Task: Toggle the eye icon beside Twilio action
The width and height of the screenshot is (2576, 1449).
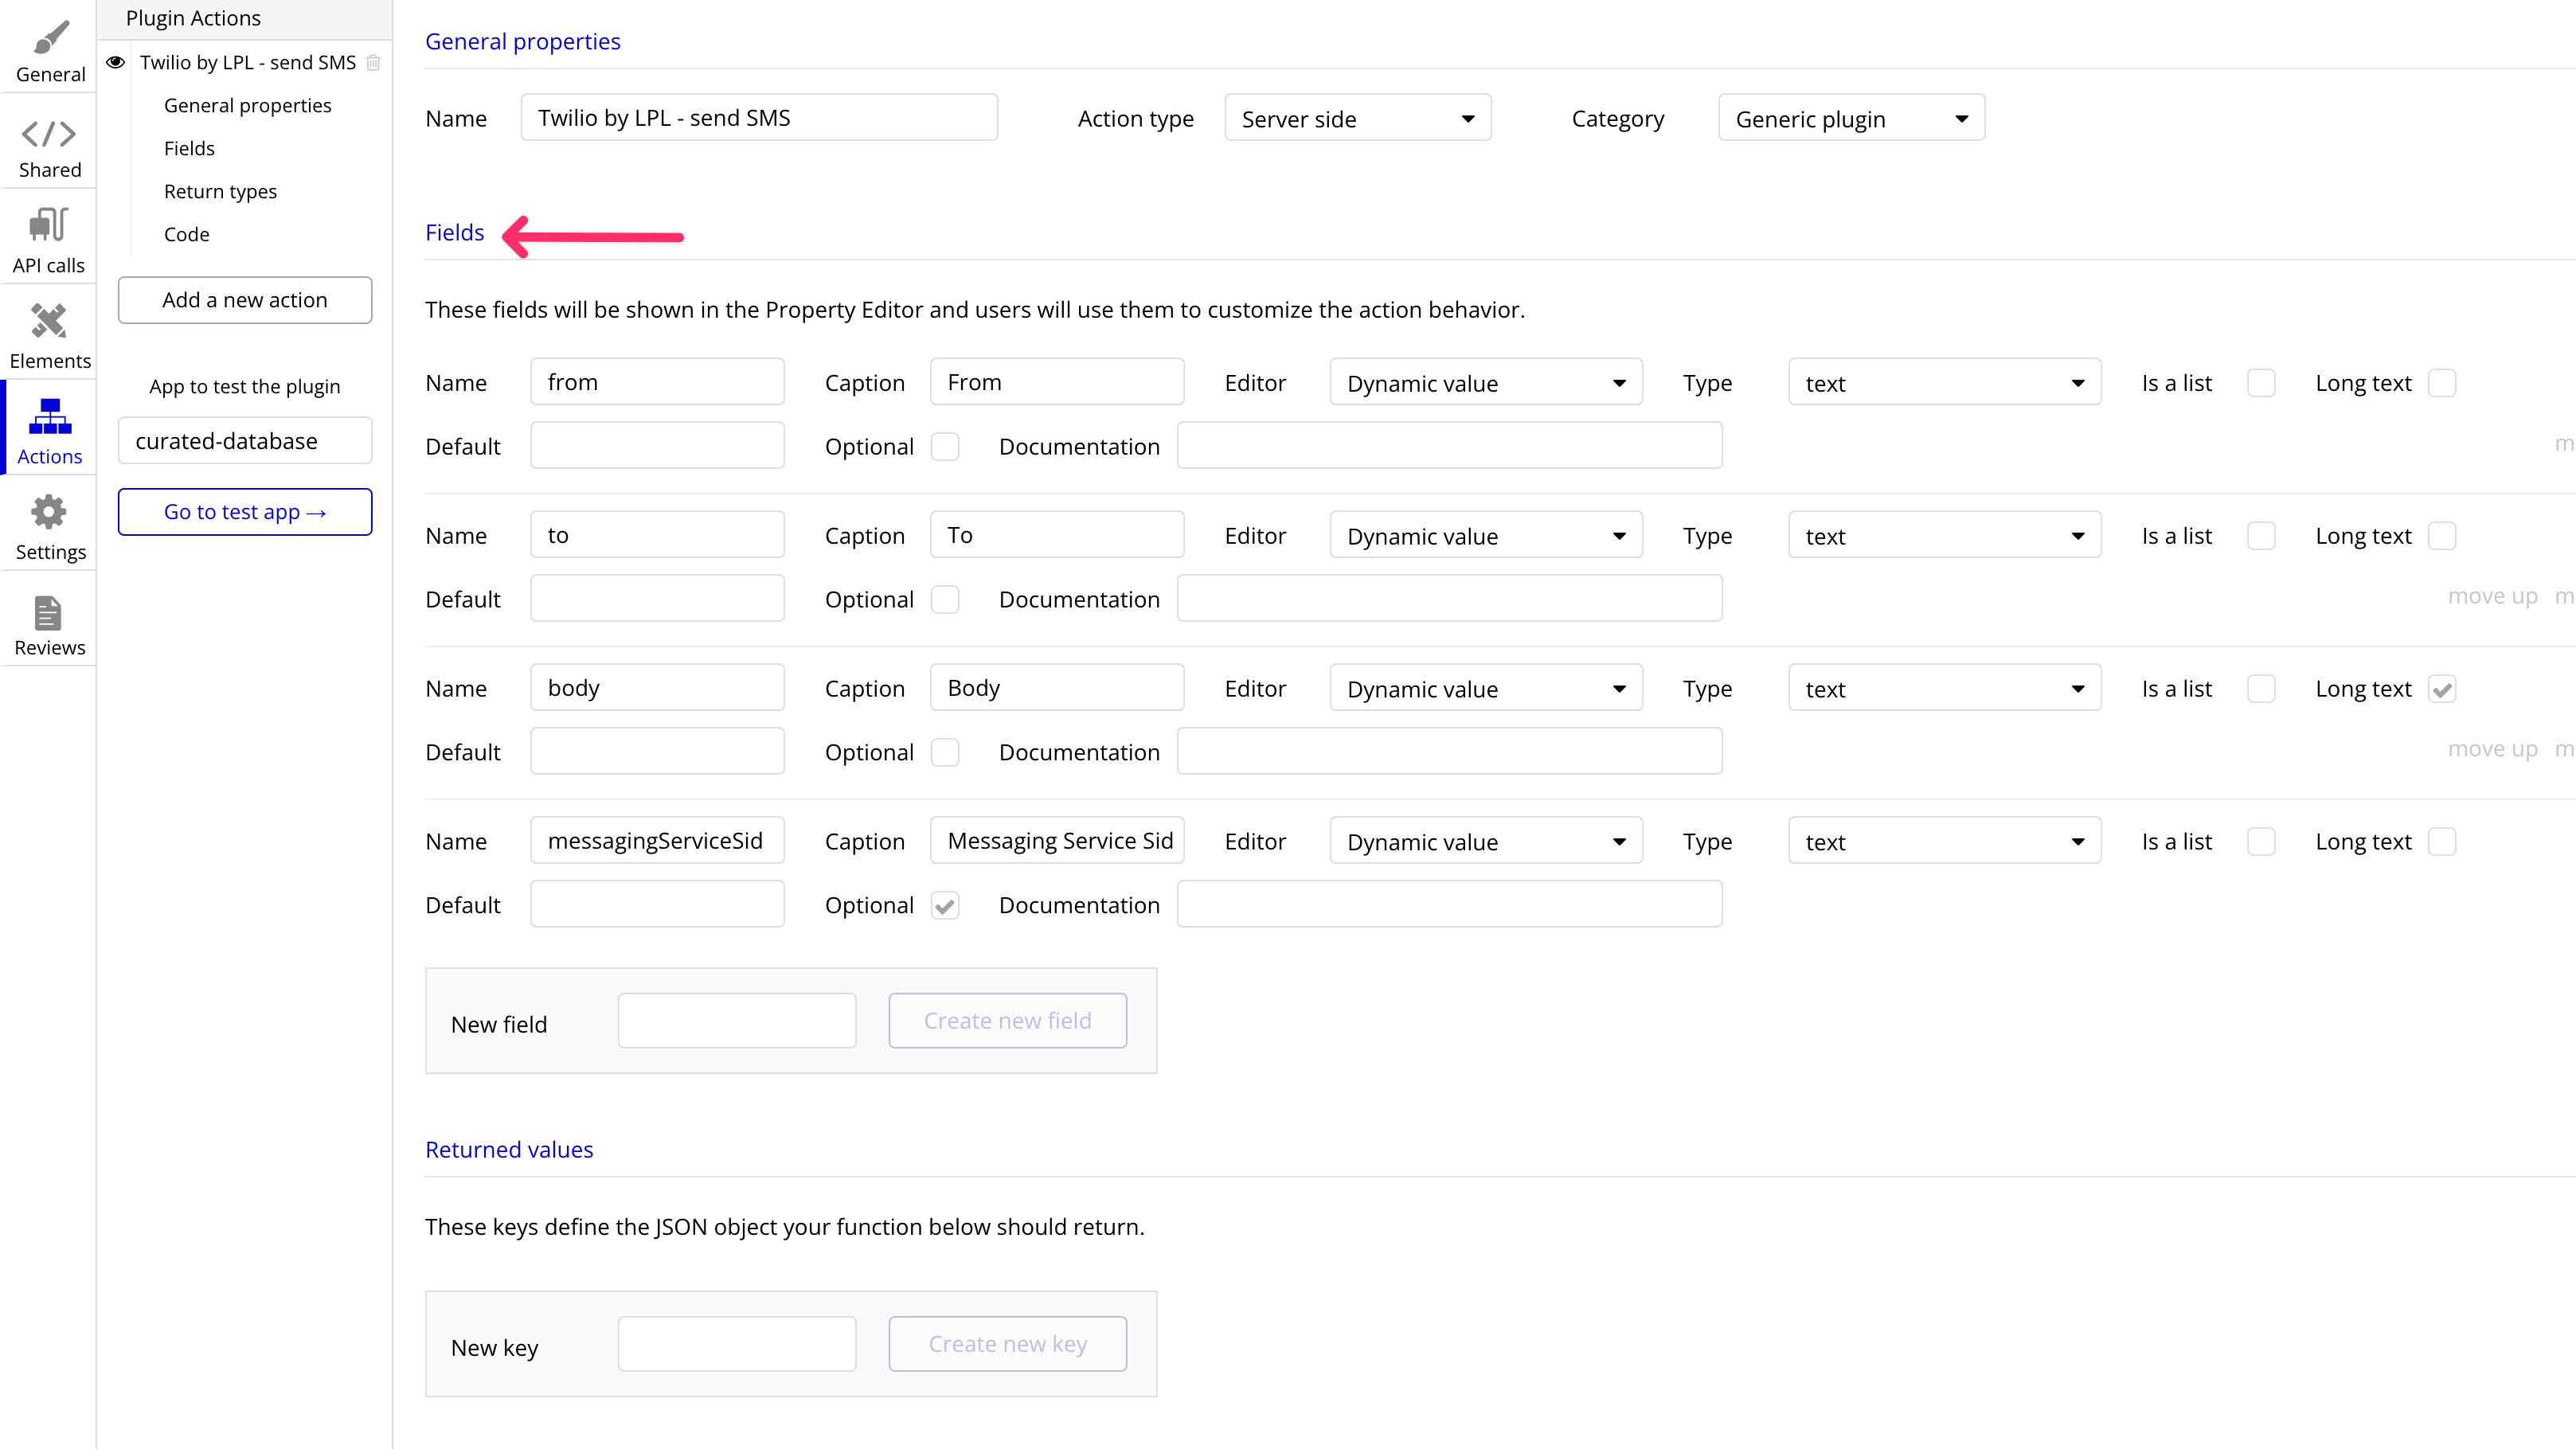Action: pyautogui.click(x=116, y=62)
